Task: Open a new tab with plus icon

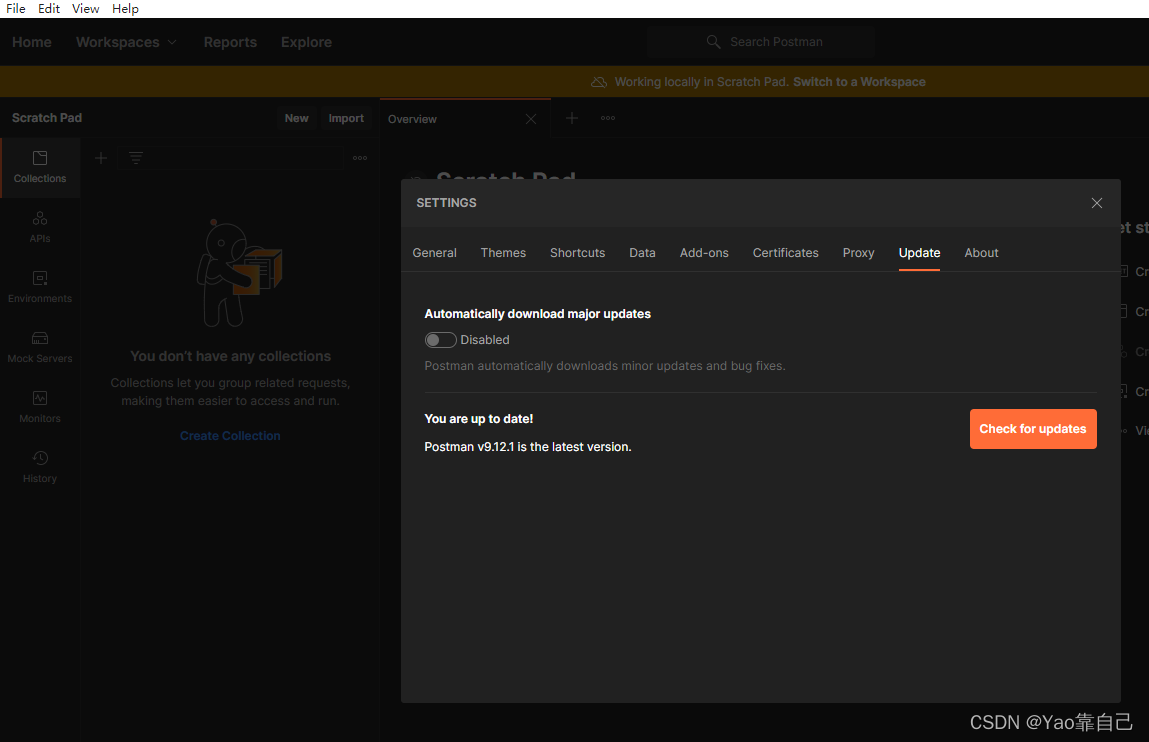Action: tap(572, 118)
